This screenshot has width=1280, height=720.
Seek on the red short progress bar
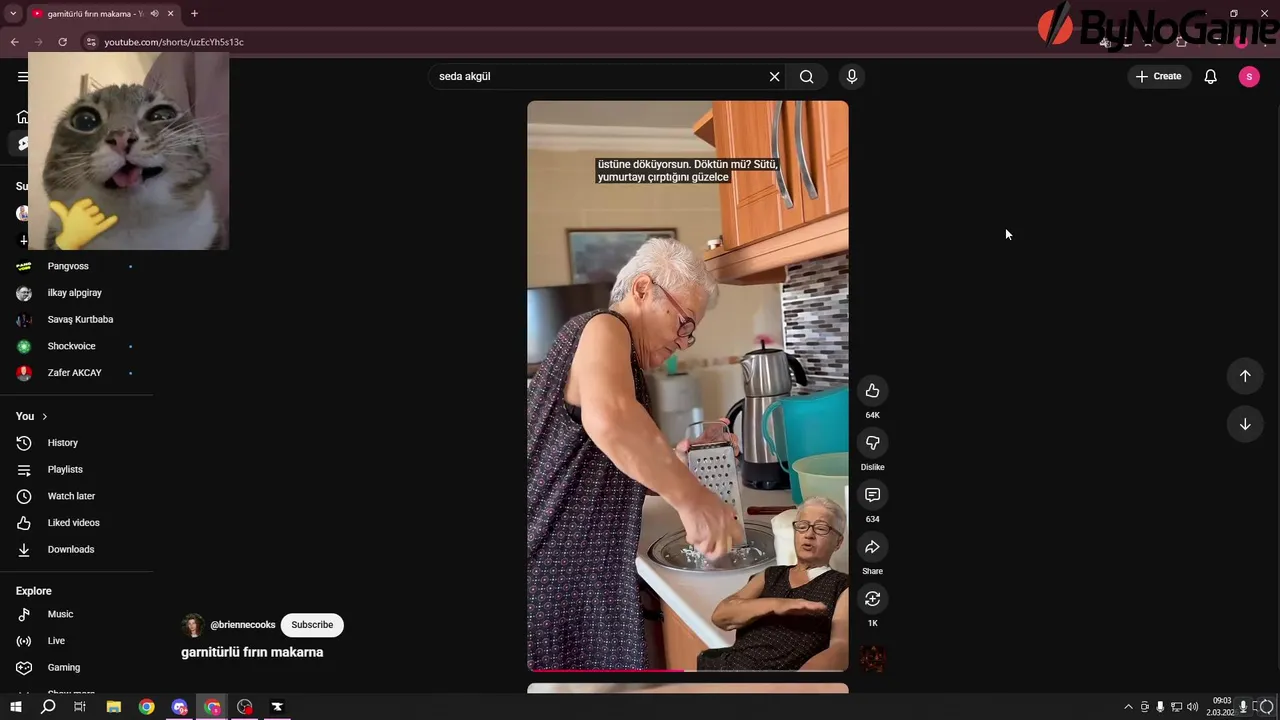(x=688, y=670)
